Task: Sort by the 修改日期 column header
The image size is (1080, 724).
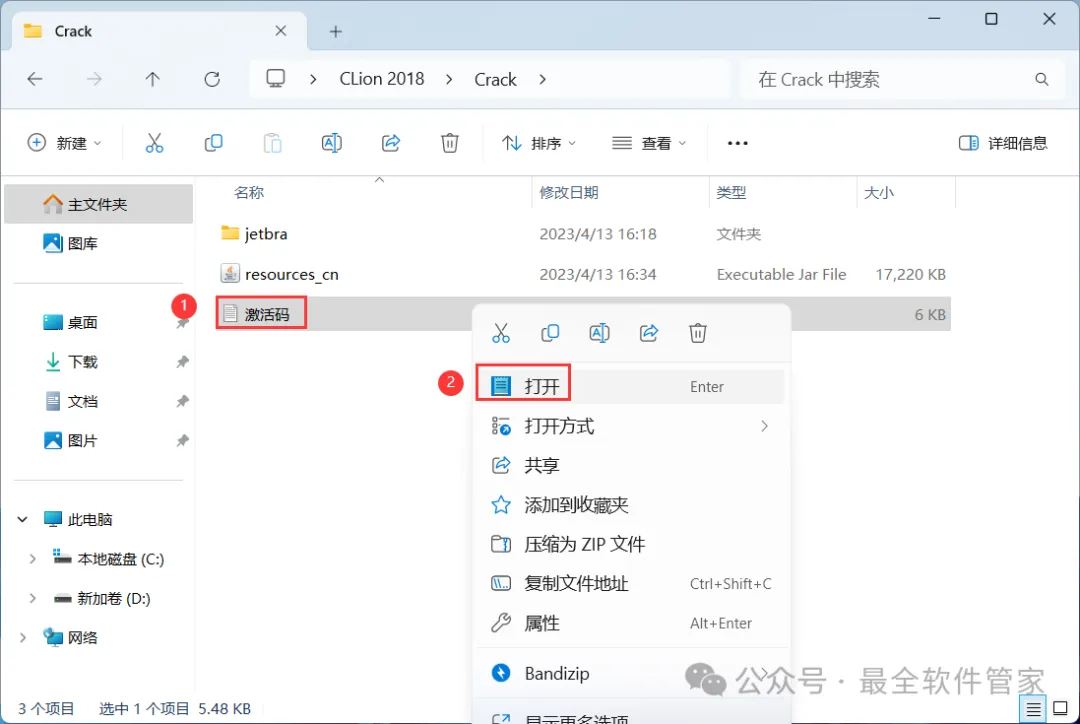Action: click(568, 193)
